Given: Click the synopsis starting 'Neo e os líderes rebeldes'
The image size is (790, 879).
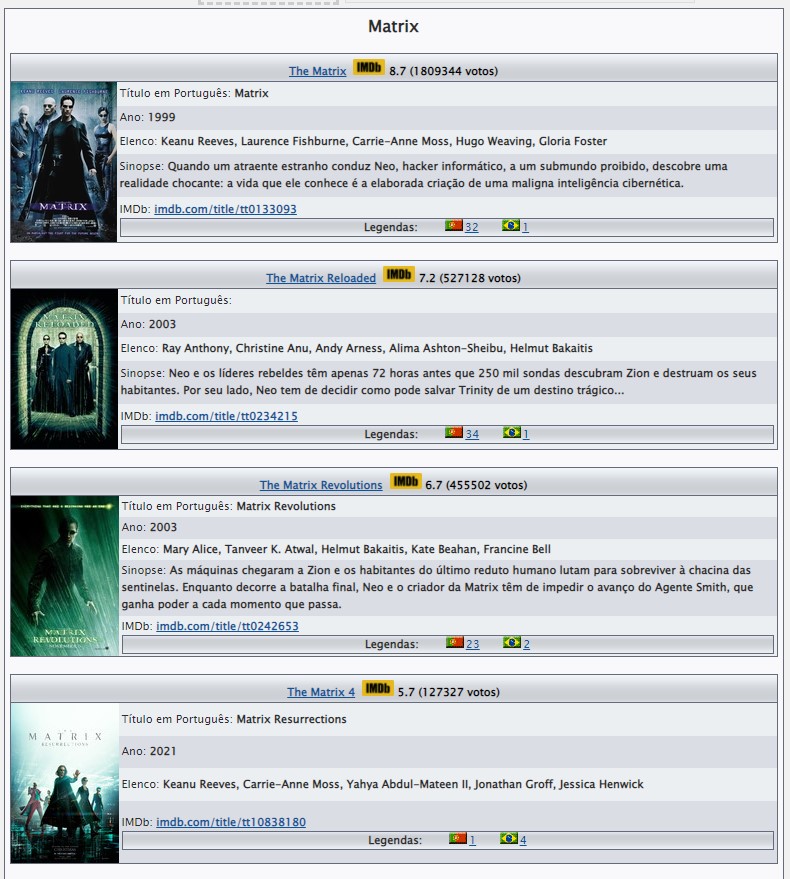Looking at the screenshot, I should point(438,381).
